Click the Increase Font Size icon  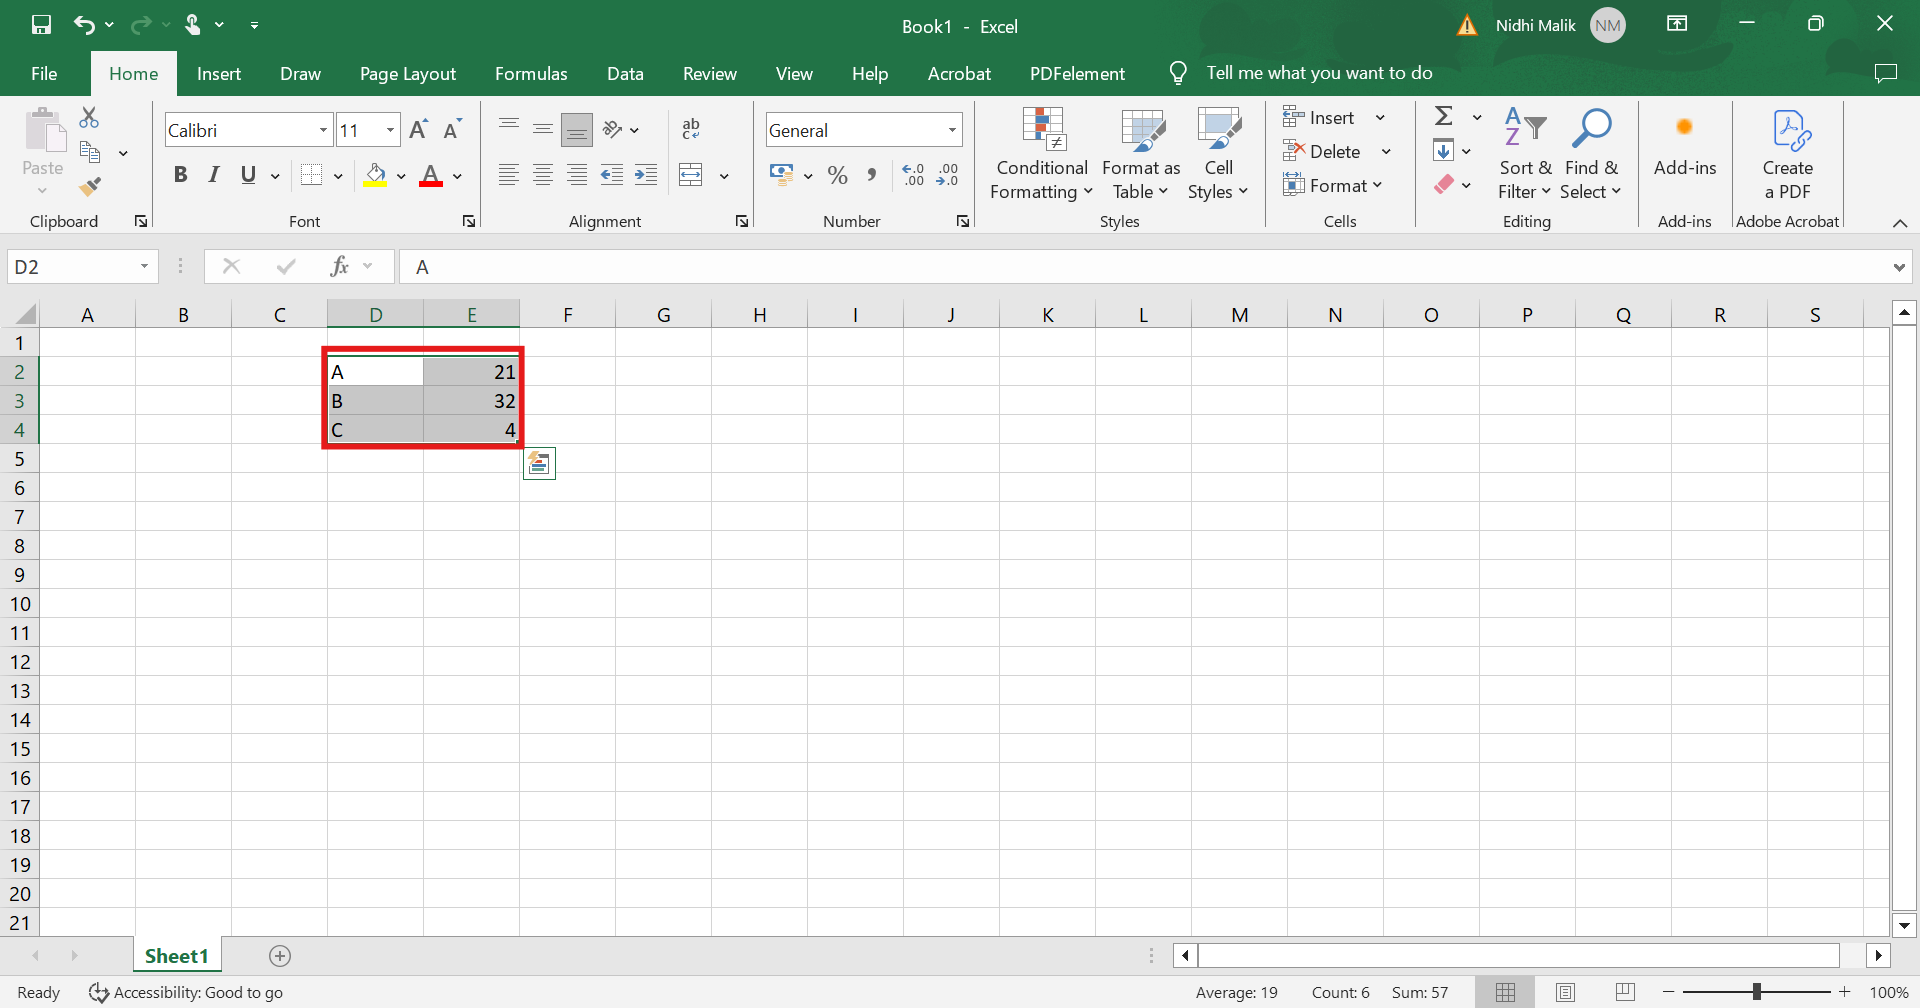419,130
